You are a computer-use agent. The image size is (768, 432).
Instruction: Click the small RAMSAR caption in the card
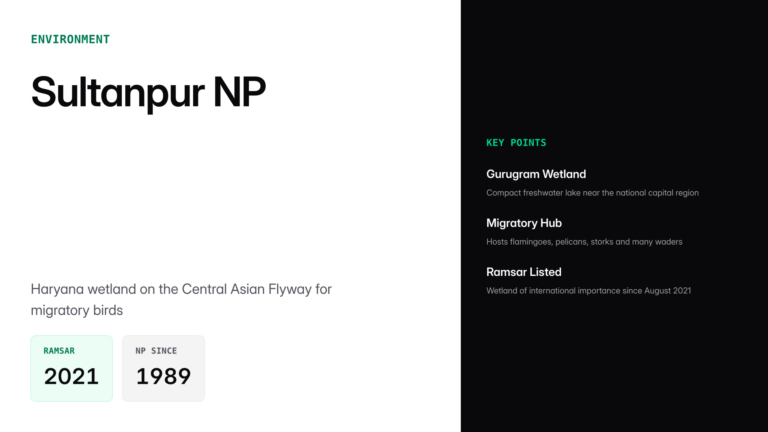[59, 351]
